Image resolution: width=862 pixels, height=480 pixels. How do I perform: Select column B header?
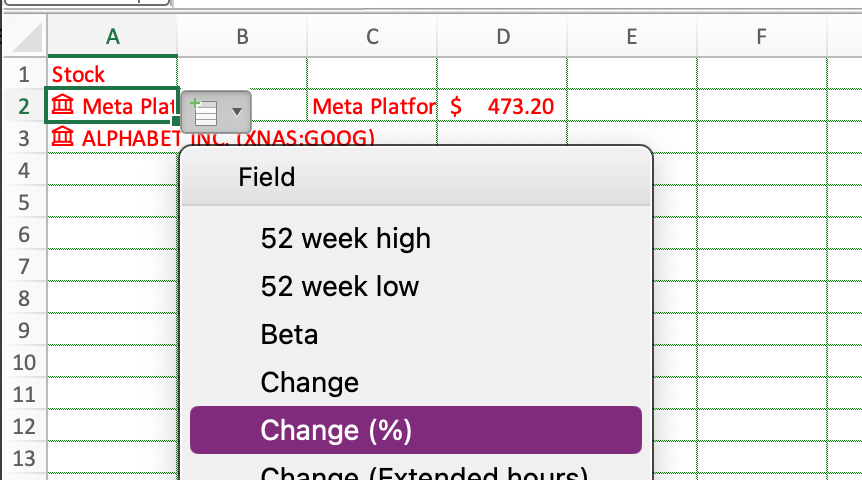coord(242,36)
